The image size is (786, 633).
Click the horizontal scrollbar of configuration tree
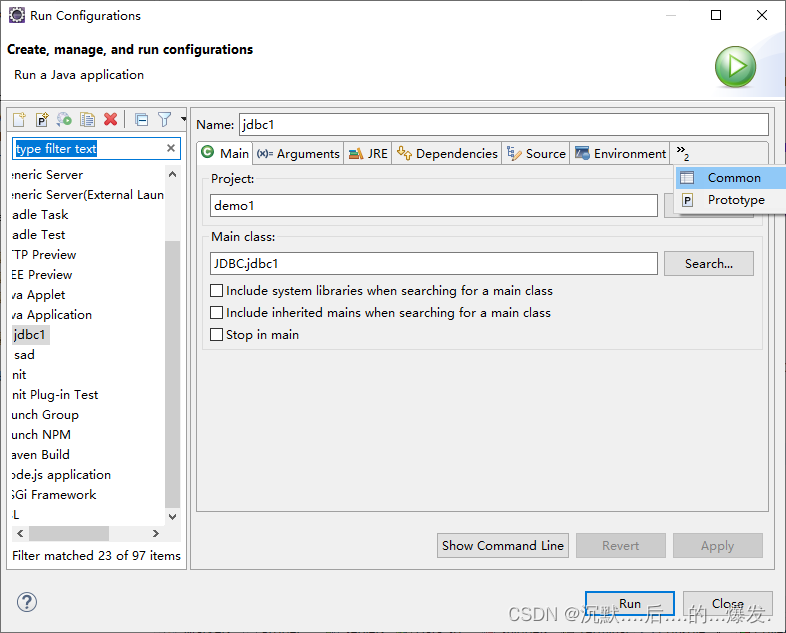coord(88,533)
